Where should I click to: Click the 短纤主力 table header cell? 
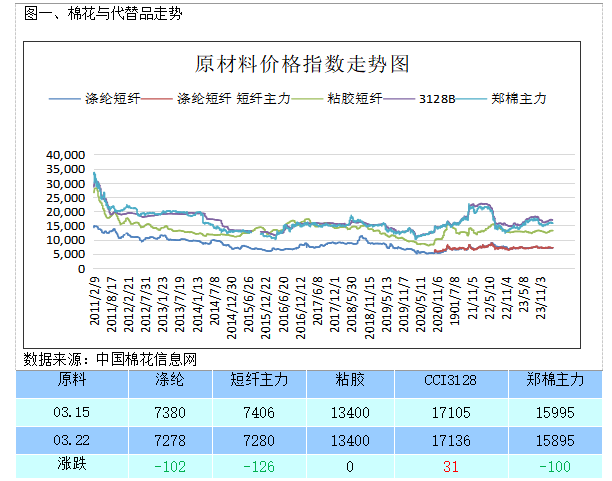click(259, 384)
